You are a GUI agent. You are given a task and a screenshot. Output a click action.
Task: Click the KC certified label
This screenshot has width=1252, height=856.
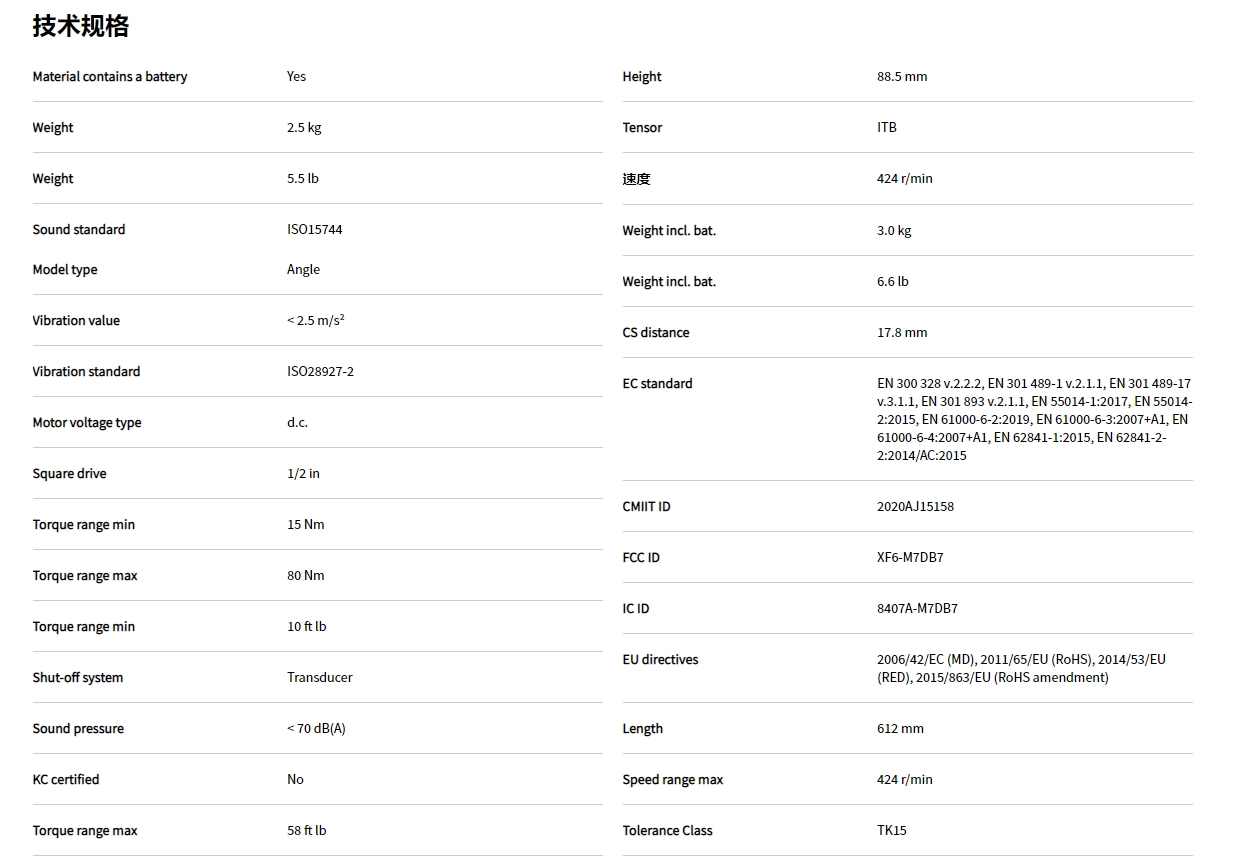66,780
